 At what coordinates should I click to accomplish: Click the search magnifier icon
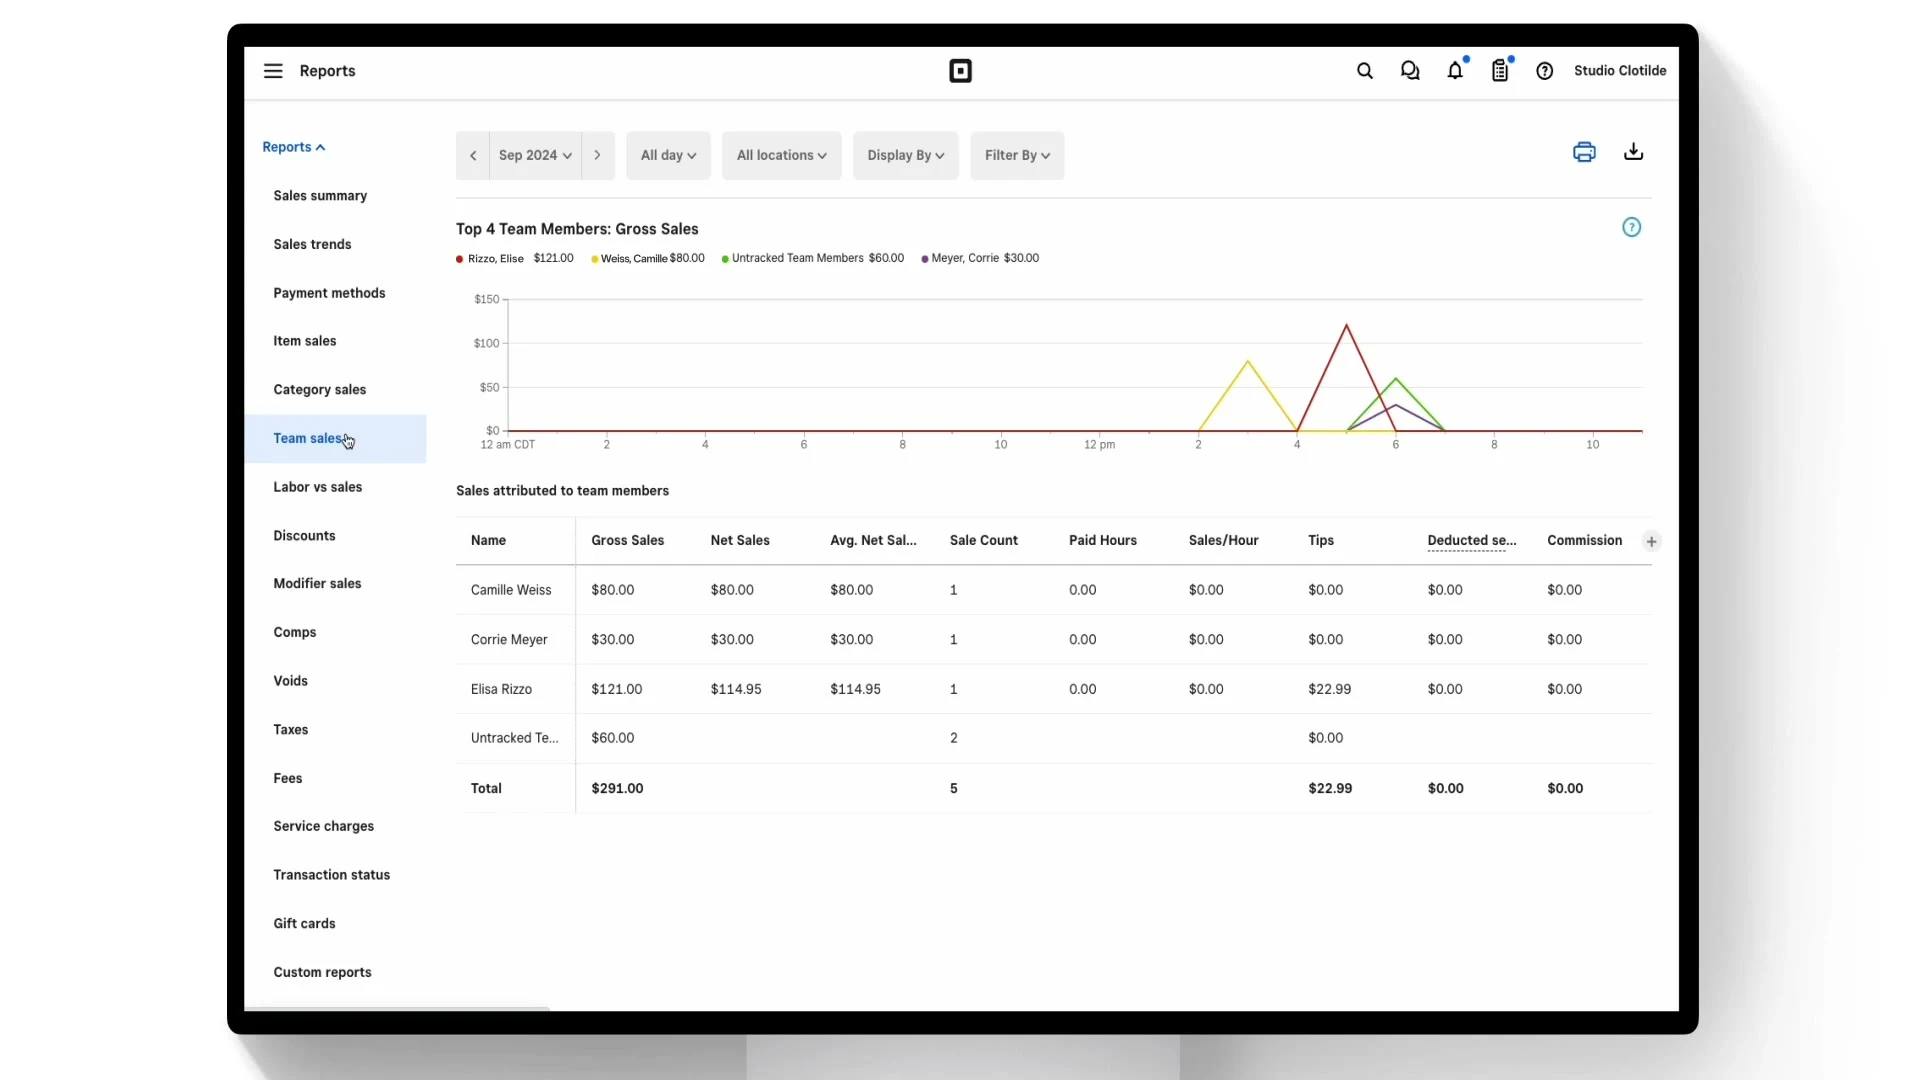point(1364,71)
